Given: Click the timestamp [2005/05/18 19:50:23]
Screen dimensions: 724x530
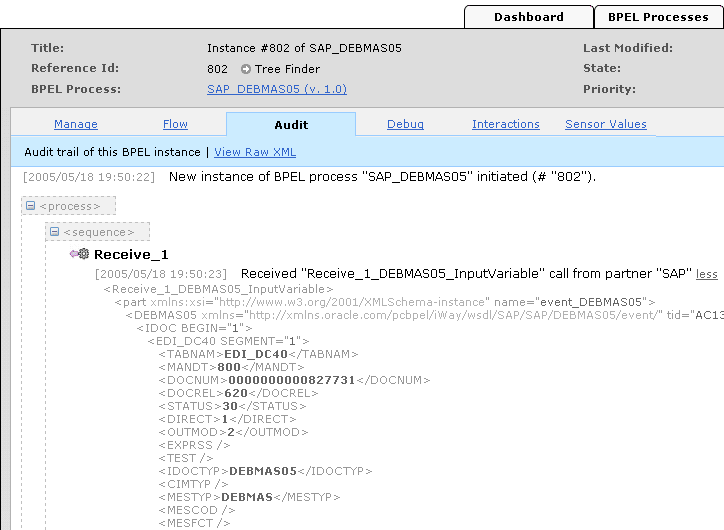Looking at the screenshot, I should coord(161,274).
